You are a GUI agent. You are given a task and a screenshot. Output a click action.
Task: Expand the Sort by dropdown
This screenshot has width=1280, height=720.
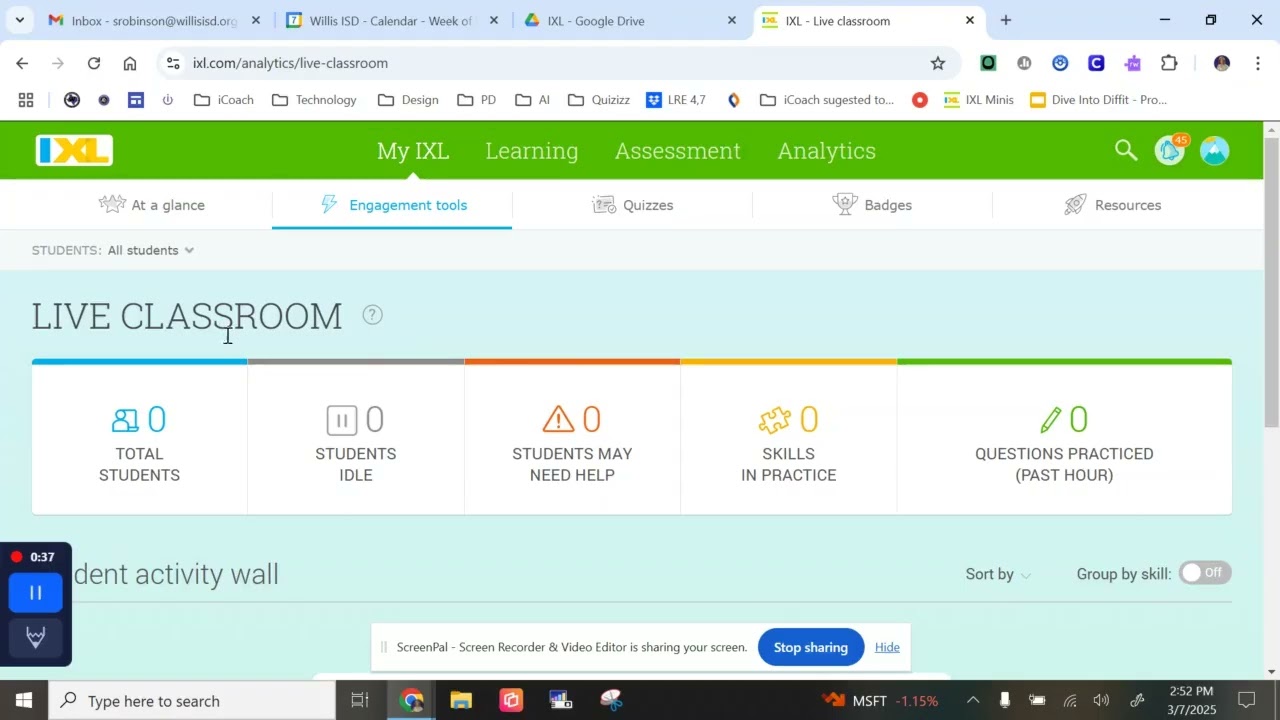[998, 574]
